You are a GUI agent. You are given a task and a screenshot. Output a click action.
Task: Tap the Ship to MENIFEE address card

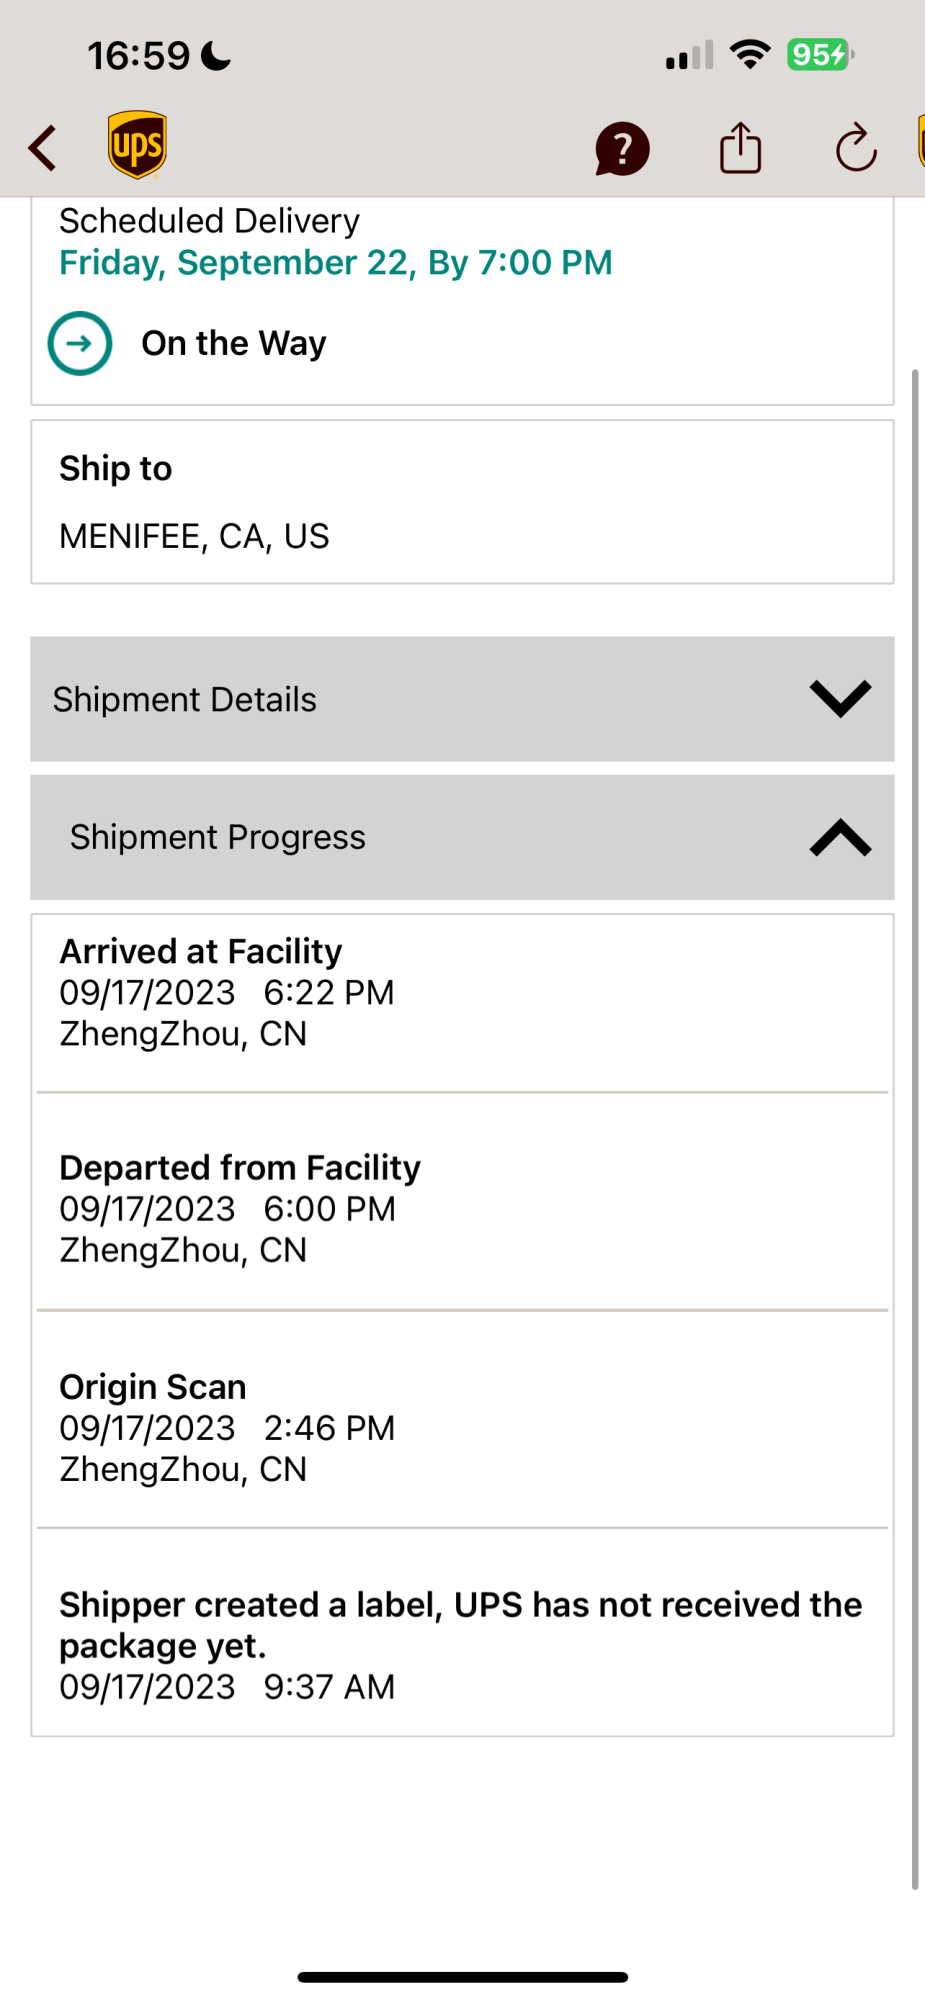click(x=462, y=502)
